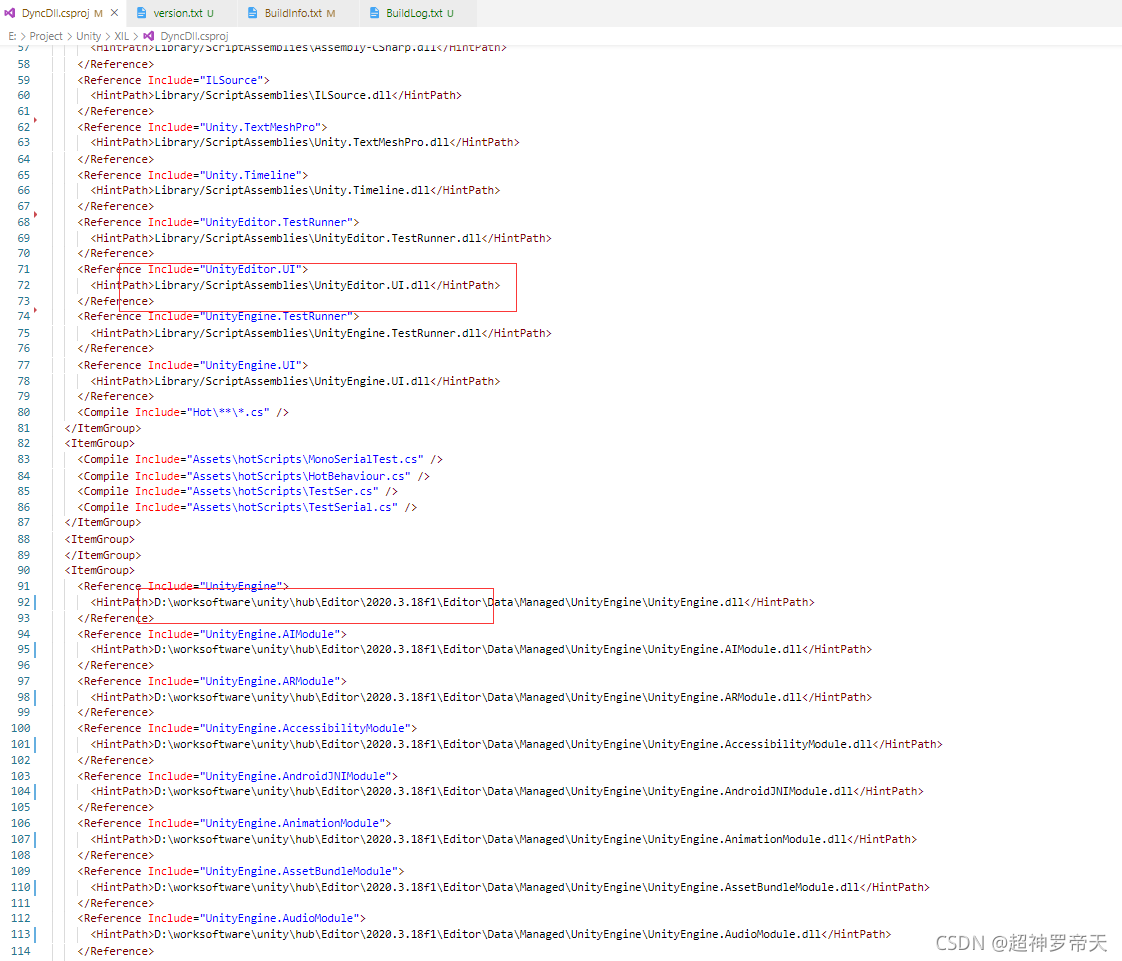
Task: Click the UnityEngine.UI.dll HintPath line
Action: click(x=295, y=381)
